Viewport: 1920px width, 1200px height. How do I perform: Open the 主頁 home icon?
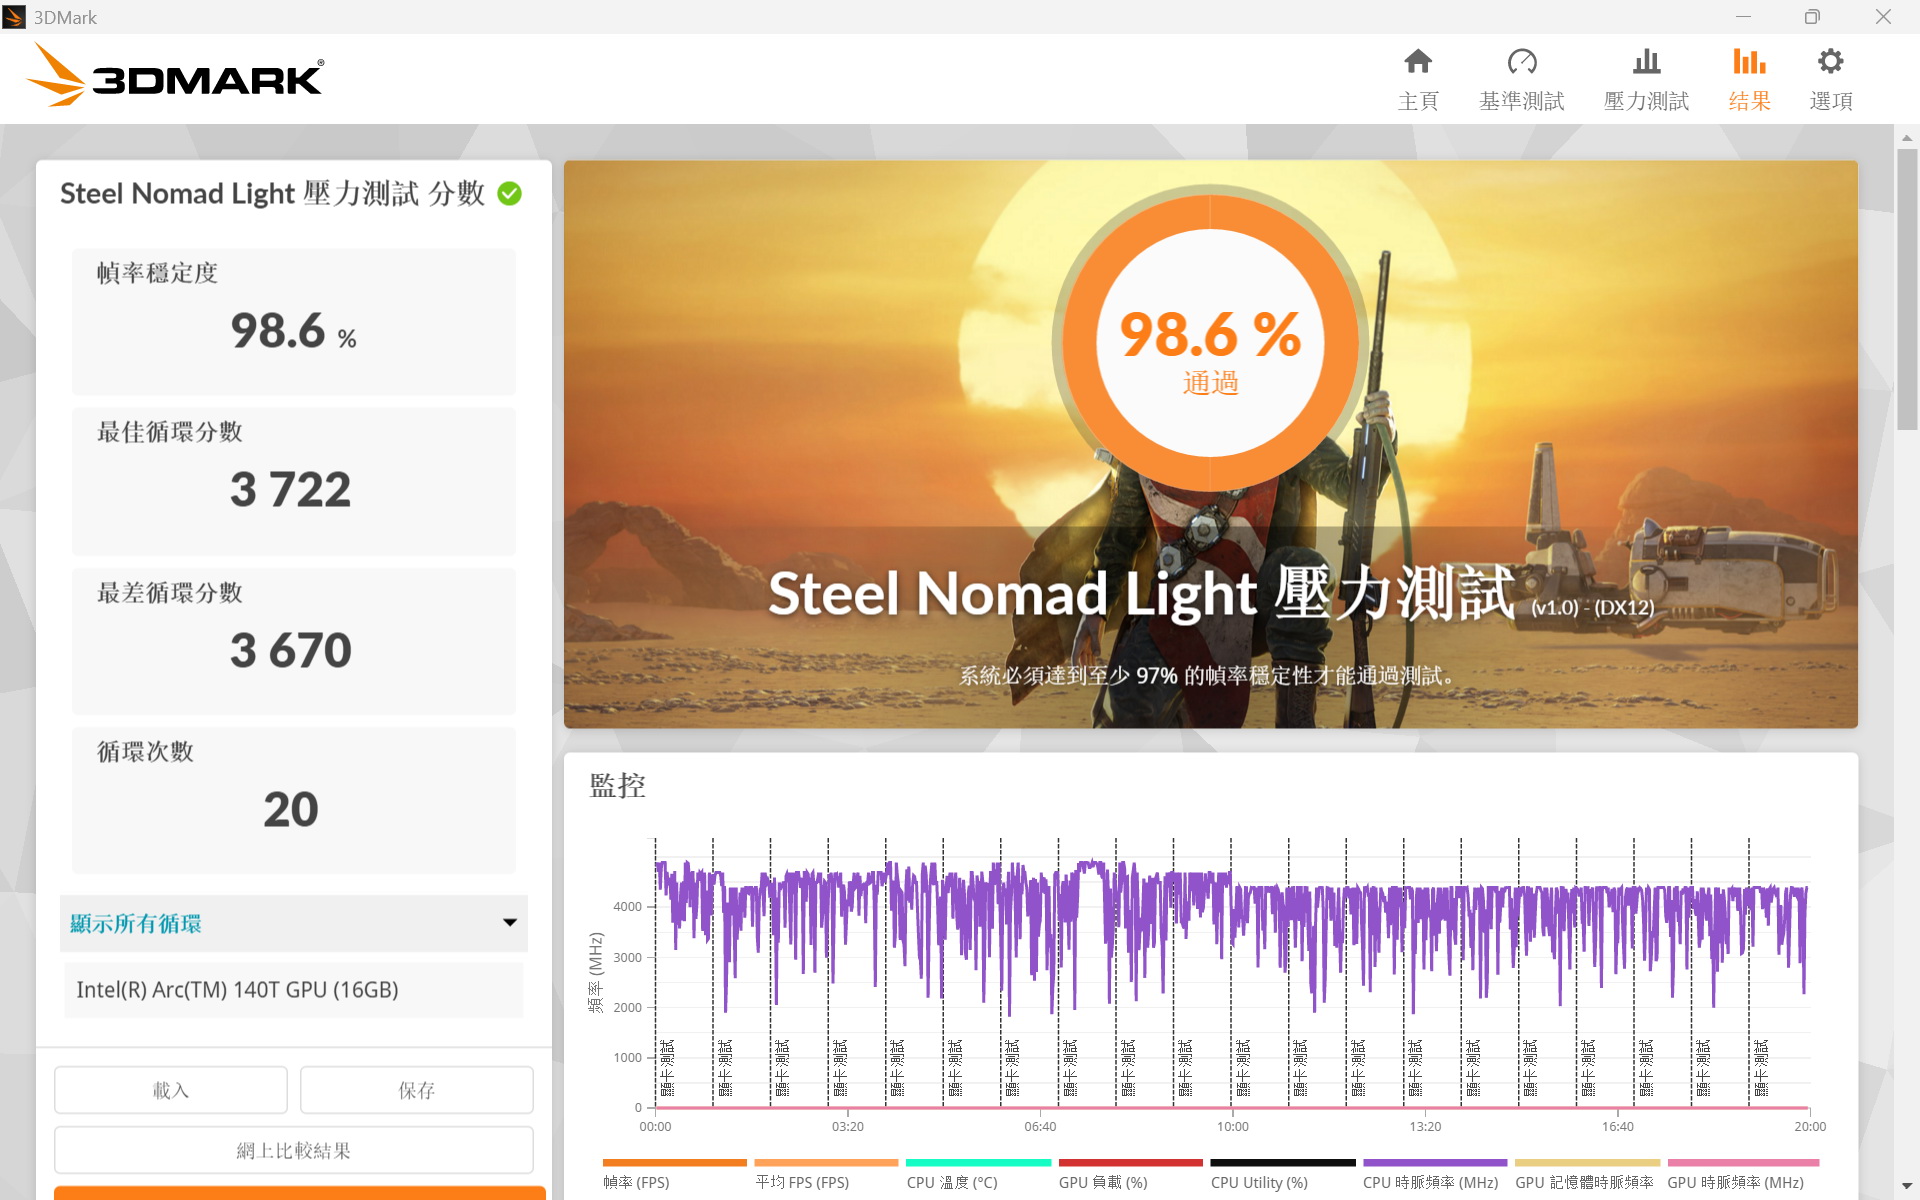point(1418,62)
